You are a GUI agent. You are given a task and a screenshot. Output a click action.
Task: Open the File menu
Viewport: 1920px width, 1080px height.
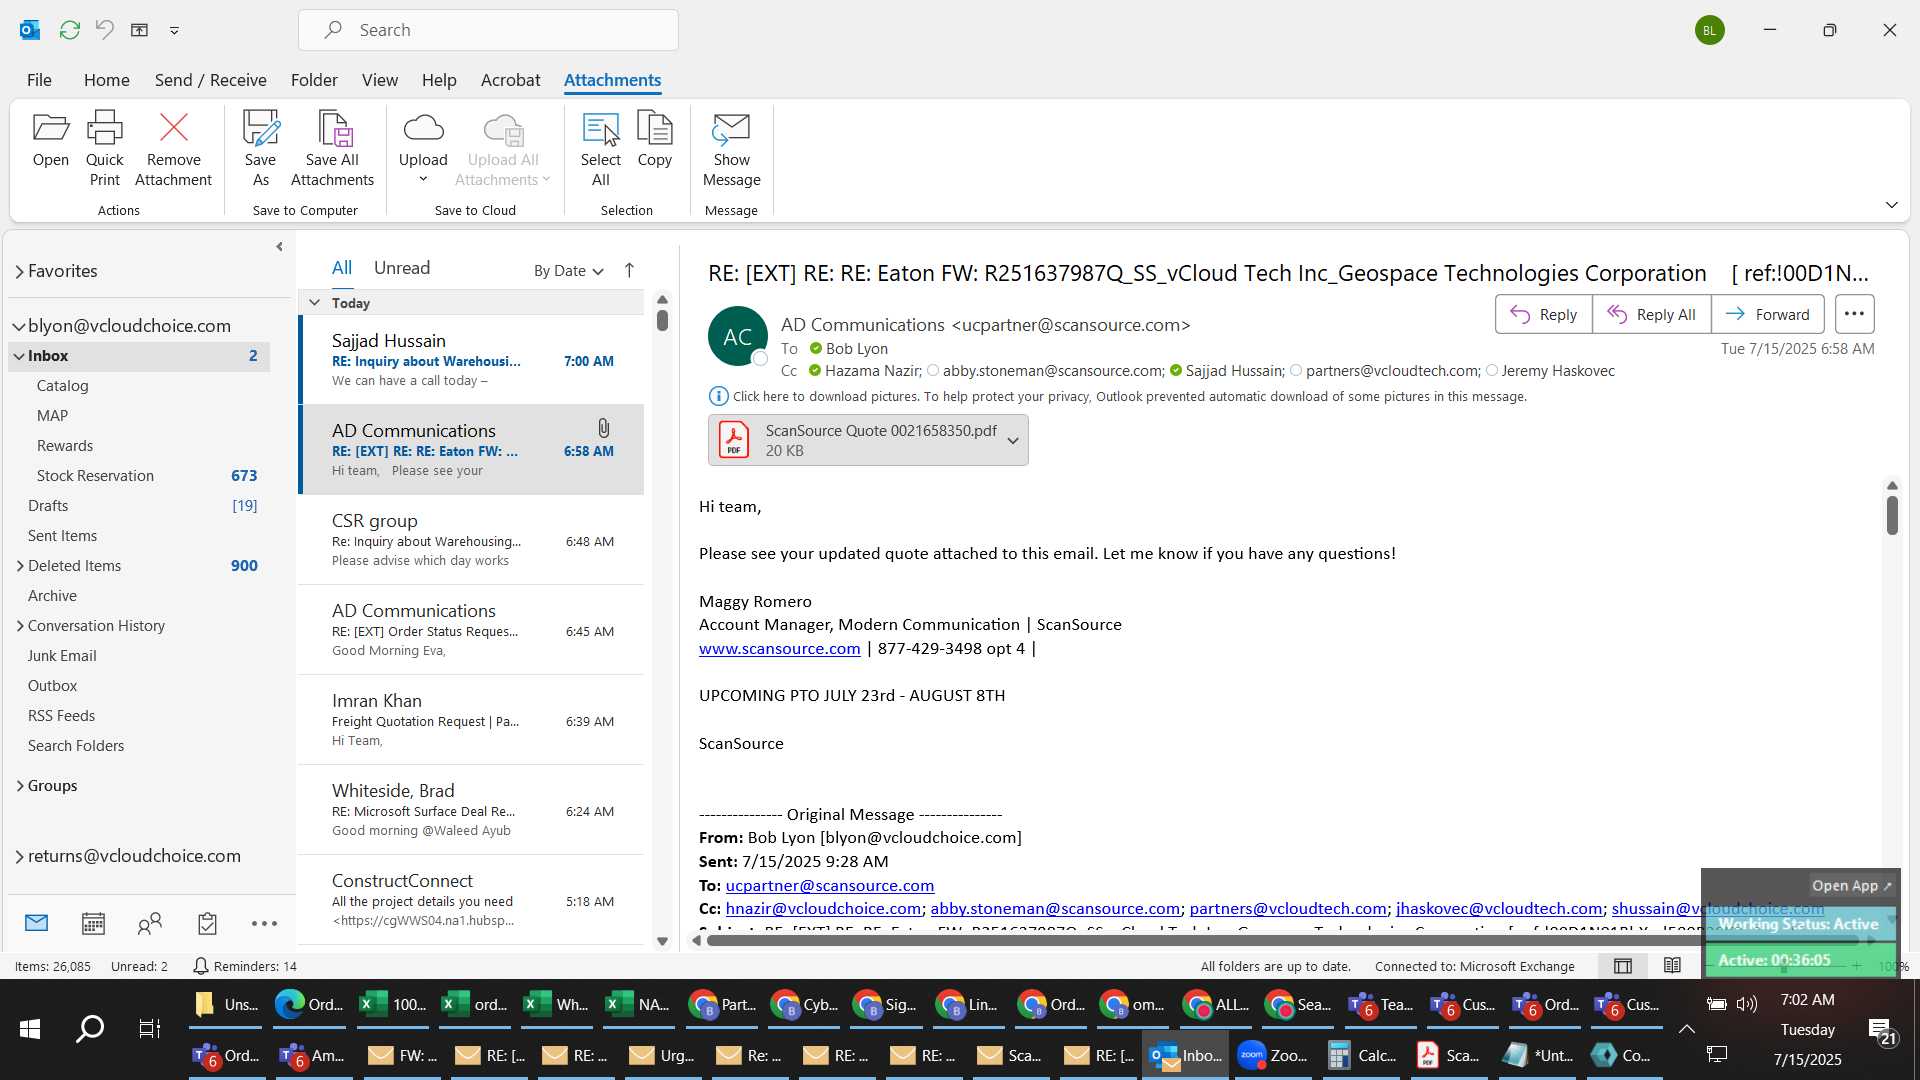[x=39, y=80]
